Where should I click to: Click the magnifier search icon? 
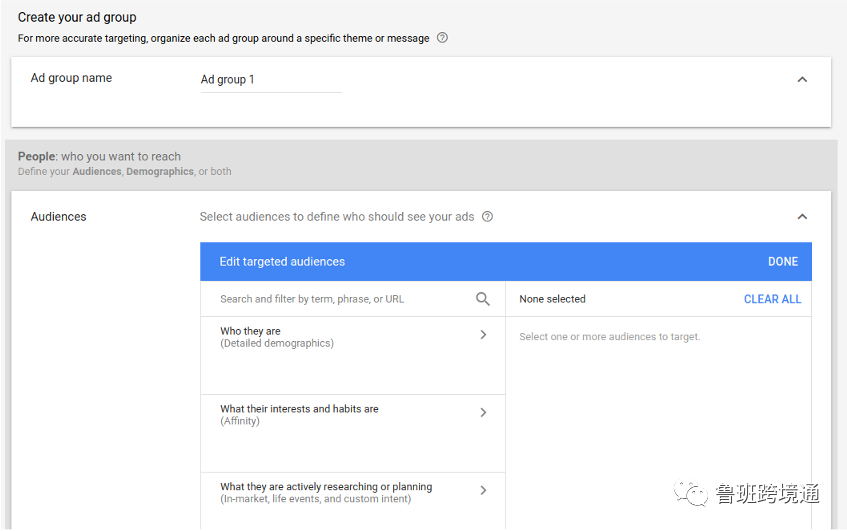[483, 299]
